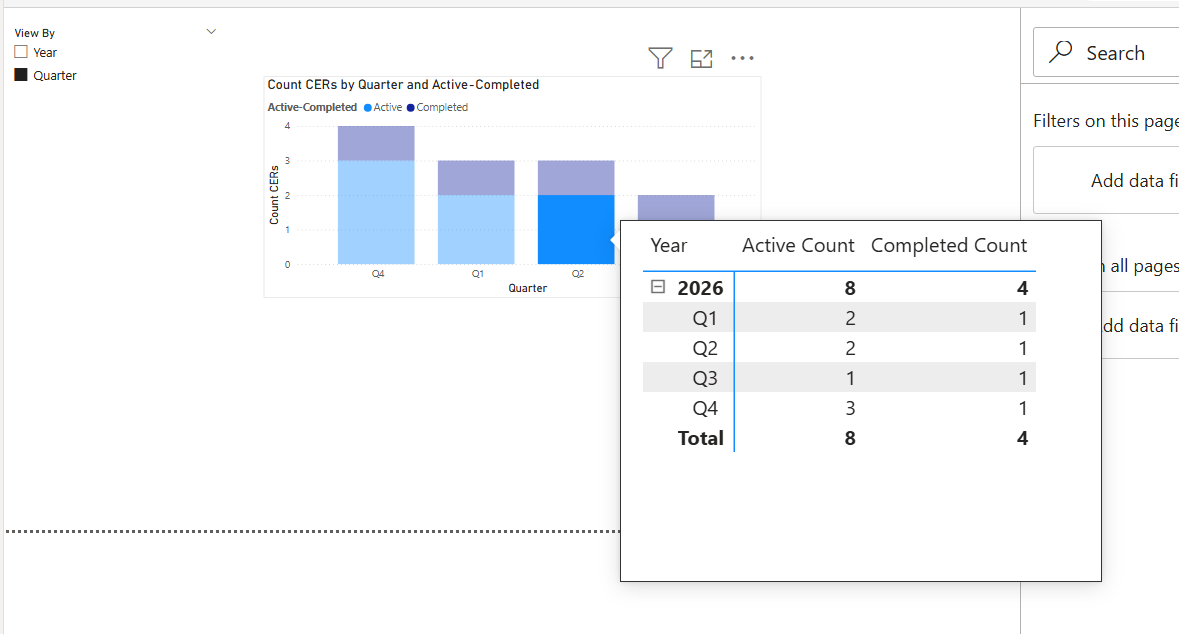1179x634 pixels.
Task: Open the filter icon above the chart
Action: click(660, 58)
